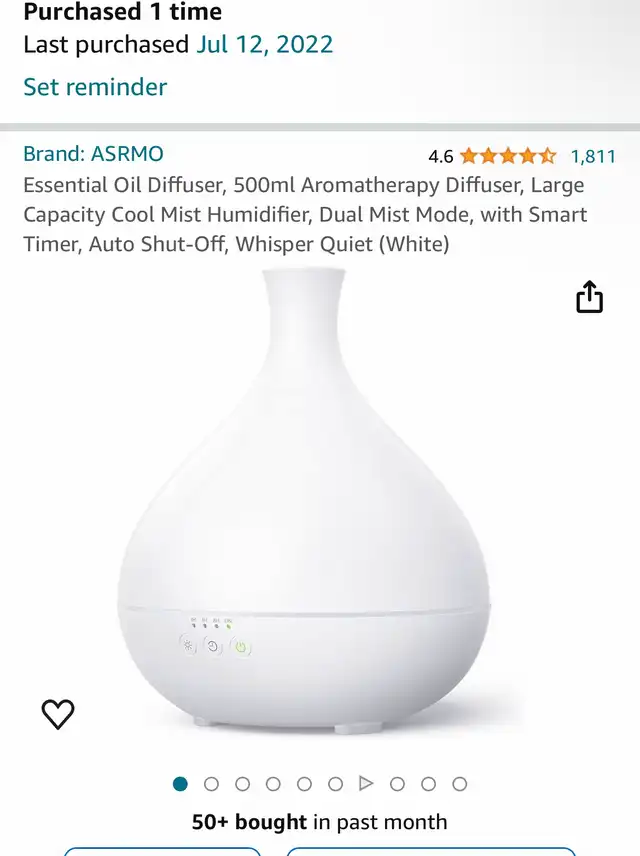The height and width of the screenshot is (856, 640).
Task: Tap the 4.6 rating number
Action: pos(441,157)
